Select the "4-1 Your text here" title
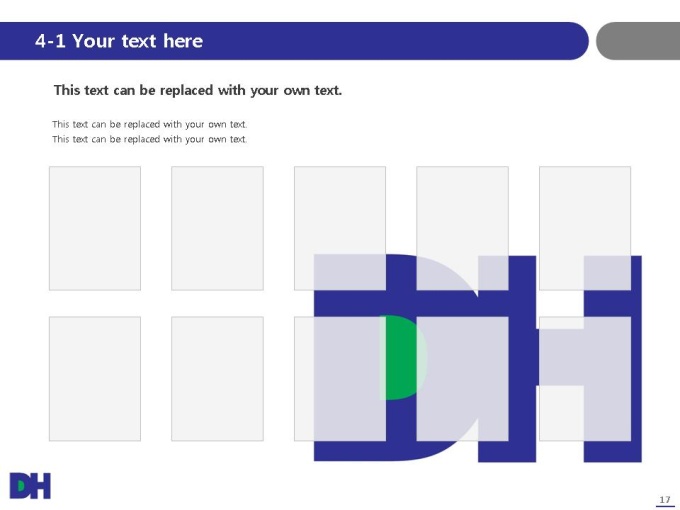Image resolution: width=680 pixels, height=510 pixels. point(119,41)
